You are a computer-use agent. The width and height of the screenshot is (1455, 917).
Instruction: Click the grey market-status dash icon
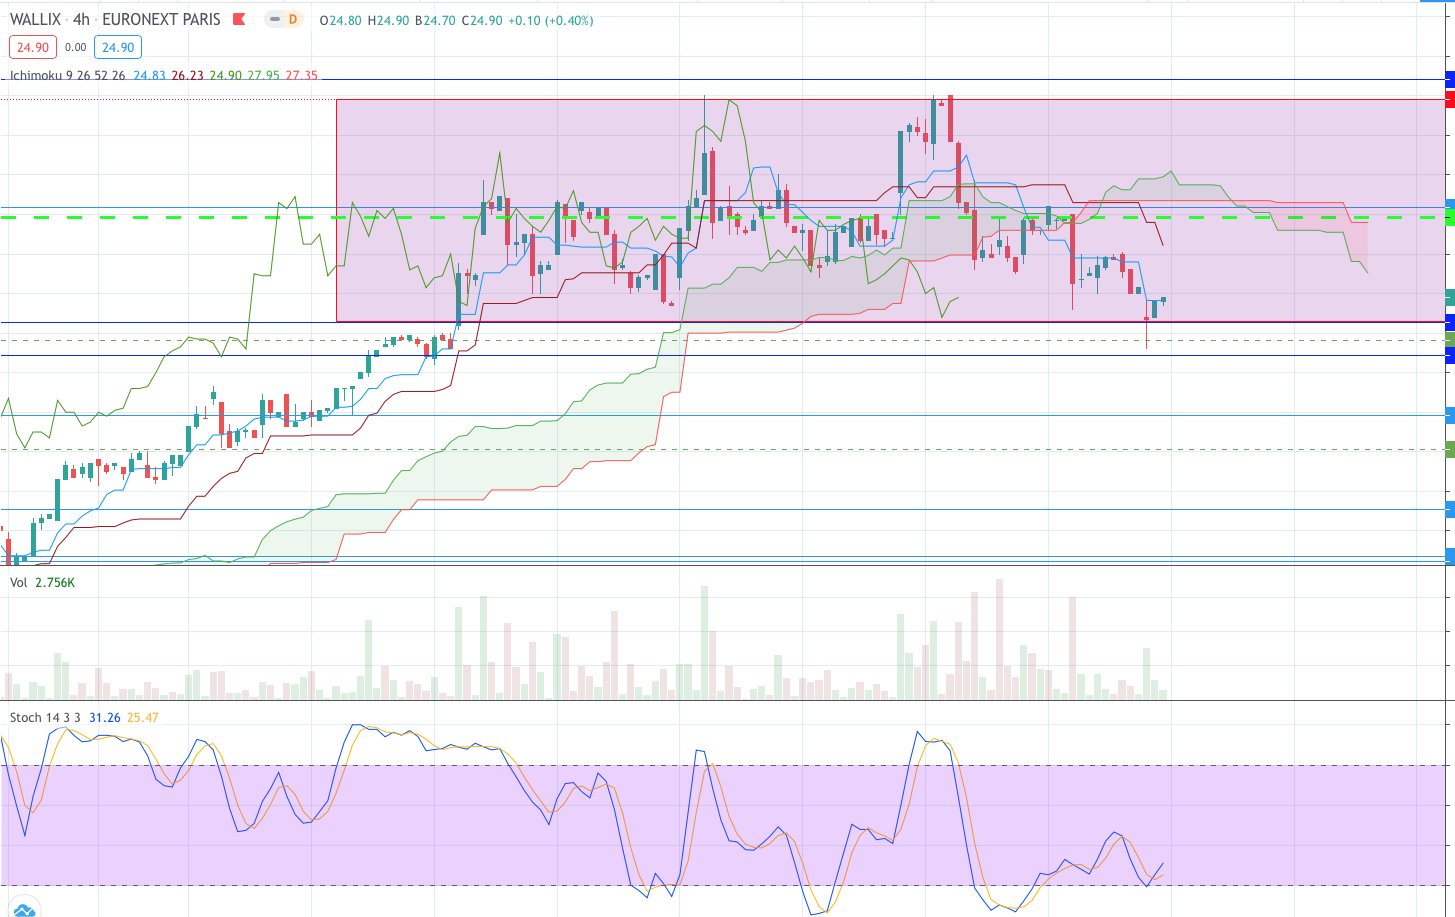274,20
